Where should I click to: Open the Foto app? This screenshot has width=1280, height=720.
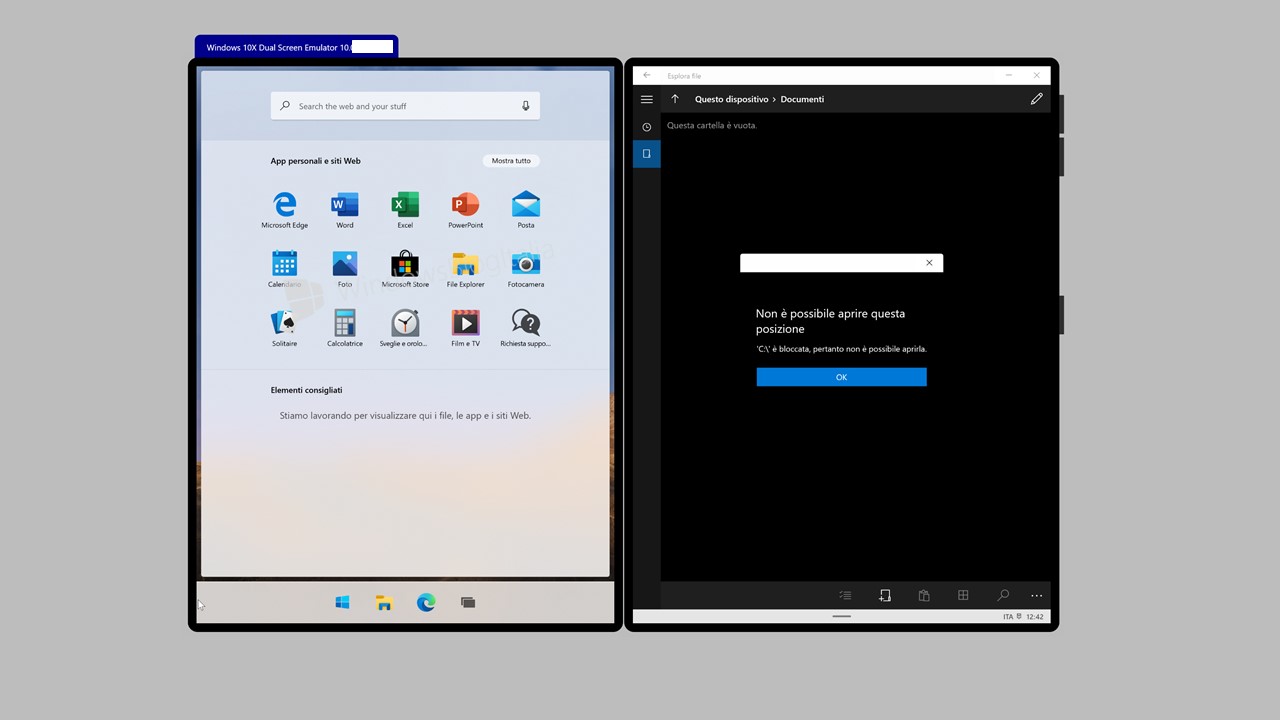tap(345, 270)
